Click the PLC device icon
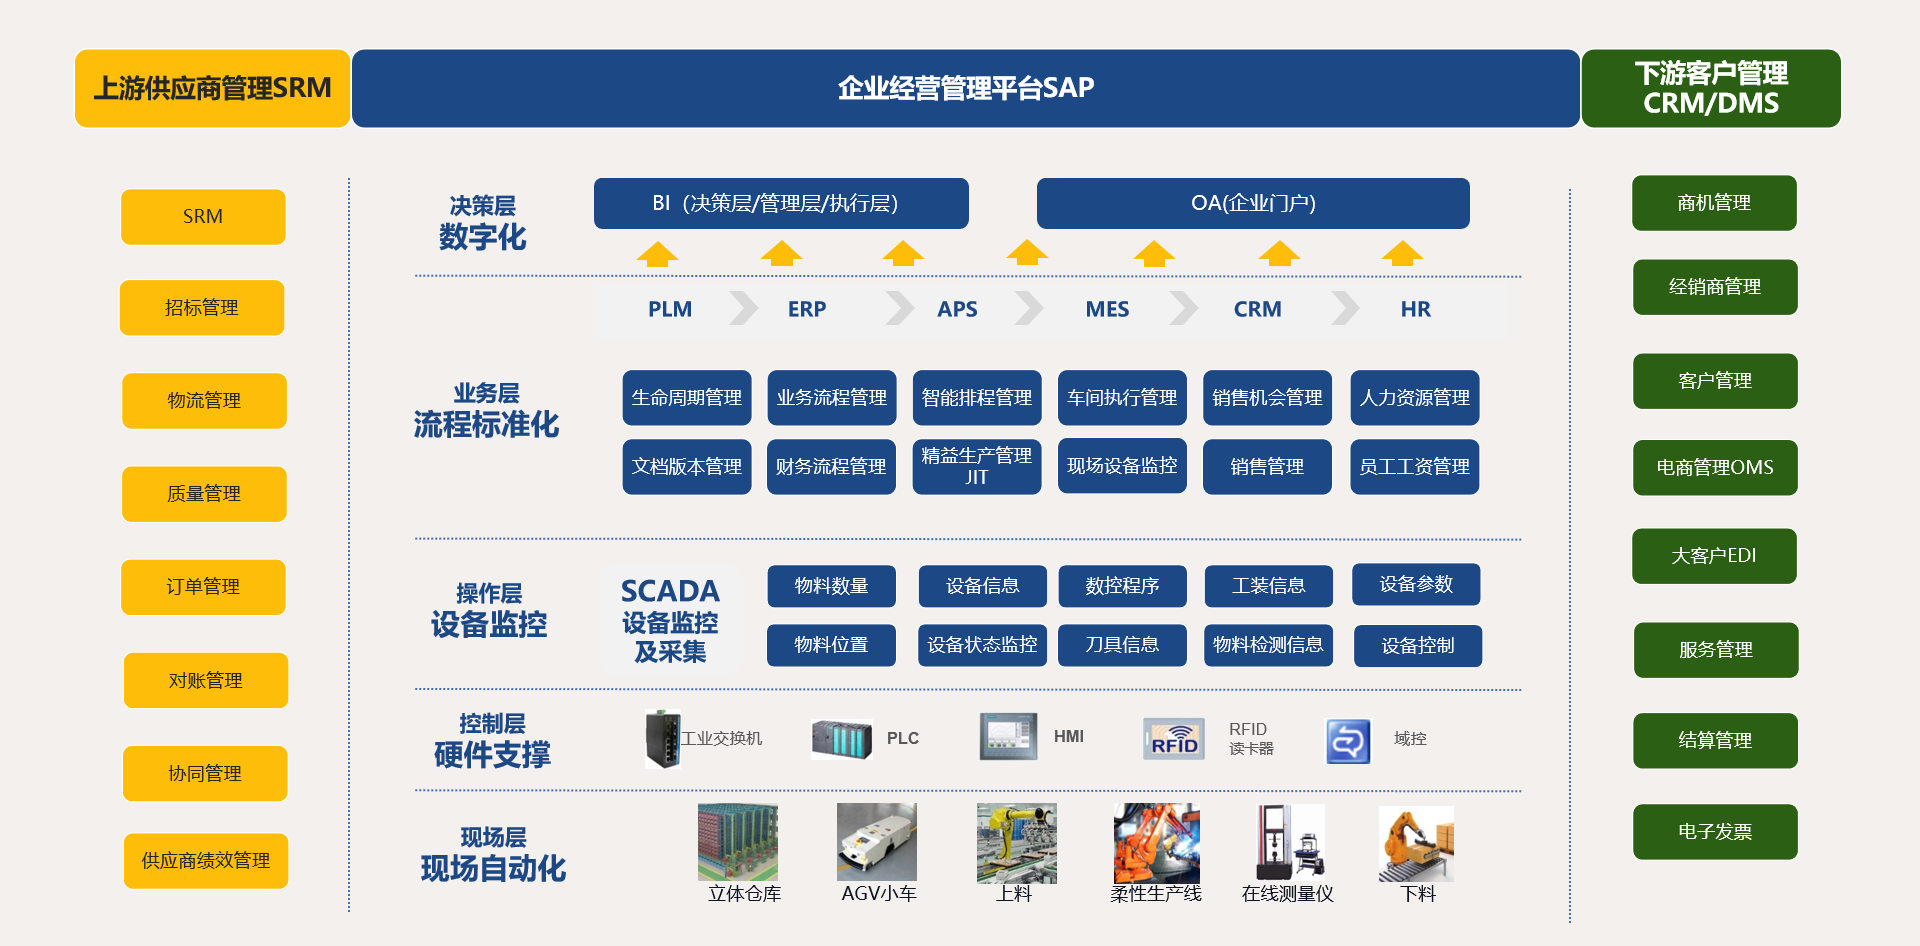The image size is (1920, 946). 842,739
